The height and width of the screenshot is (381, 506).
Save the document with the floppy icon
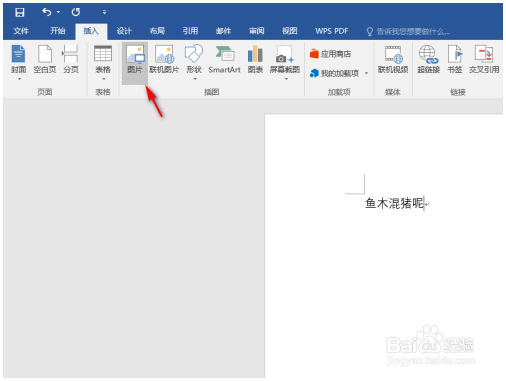coord(20,12)
